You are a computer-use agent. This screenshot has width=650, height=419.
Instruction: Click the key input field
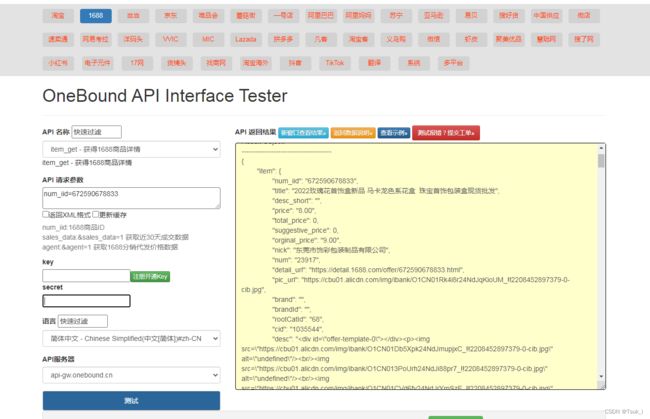pyautogui.click(x=86, y=276)
